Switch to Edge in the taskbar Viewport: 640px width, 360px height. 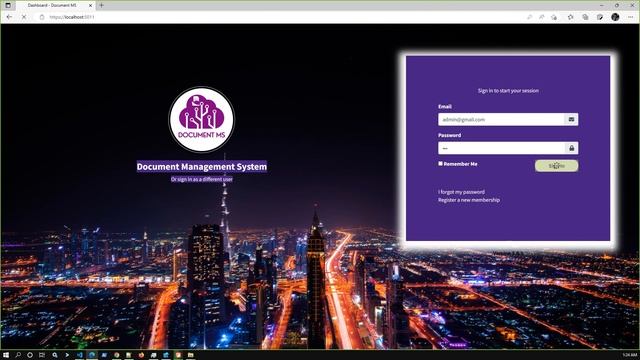(92, 355)
